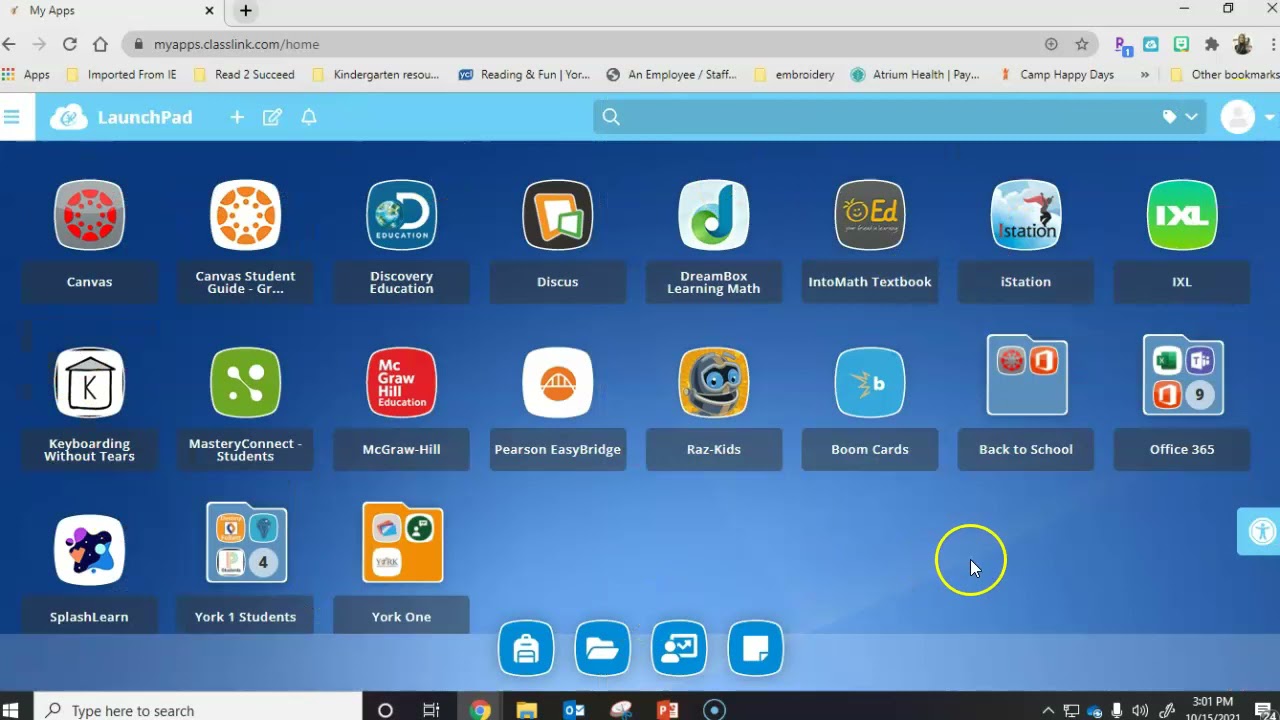Open Kindergarten resources bookmark folder
Screen dimensions: 1280x720
pos(376,74)
